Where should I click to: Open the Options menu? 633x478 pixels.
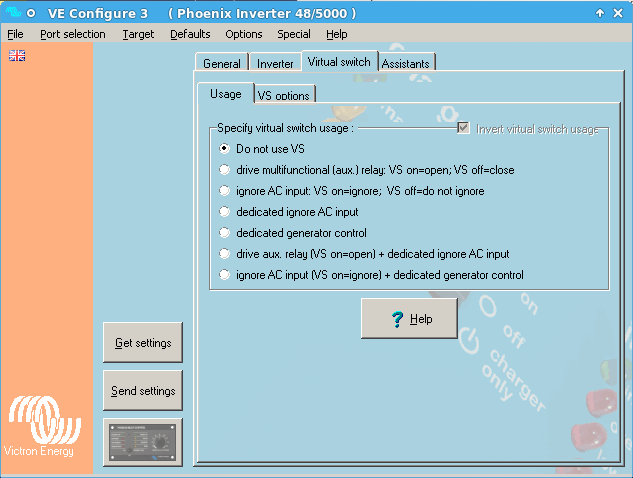[x=244, y=34]
